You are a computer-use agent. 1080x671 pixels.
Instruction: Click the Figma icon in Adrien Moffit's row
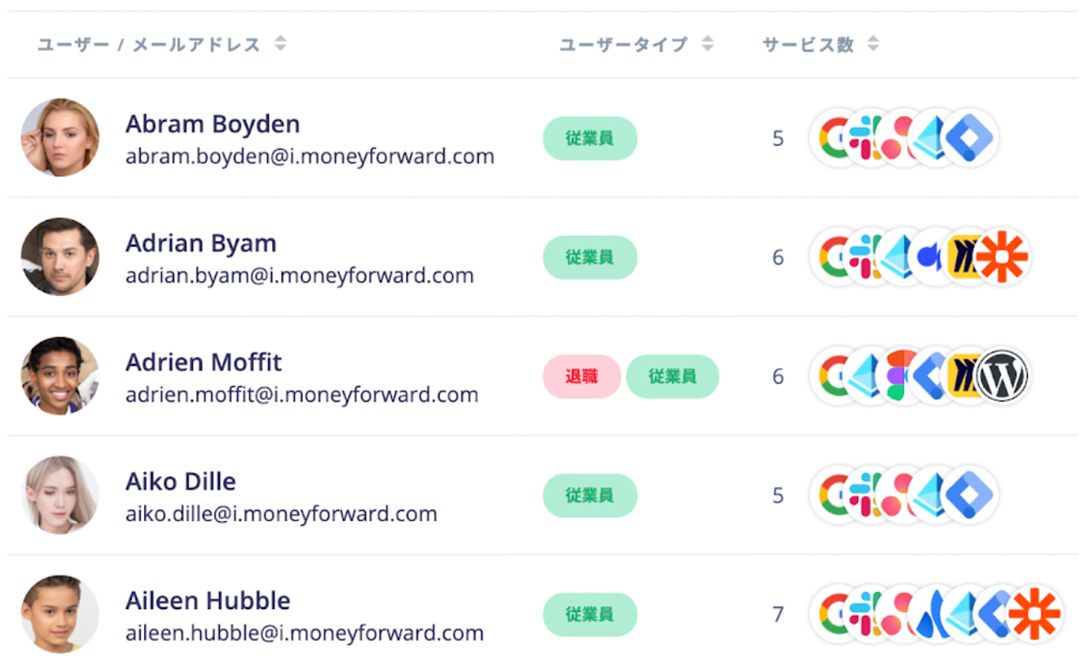898,376
